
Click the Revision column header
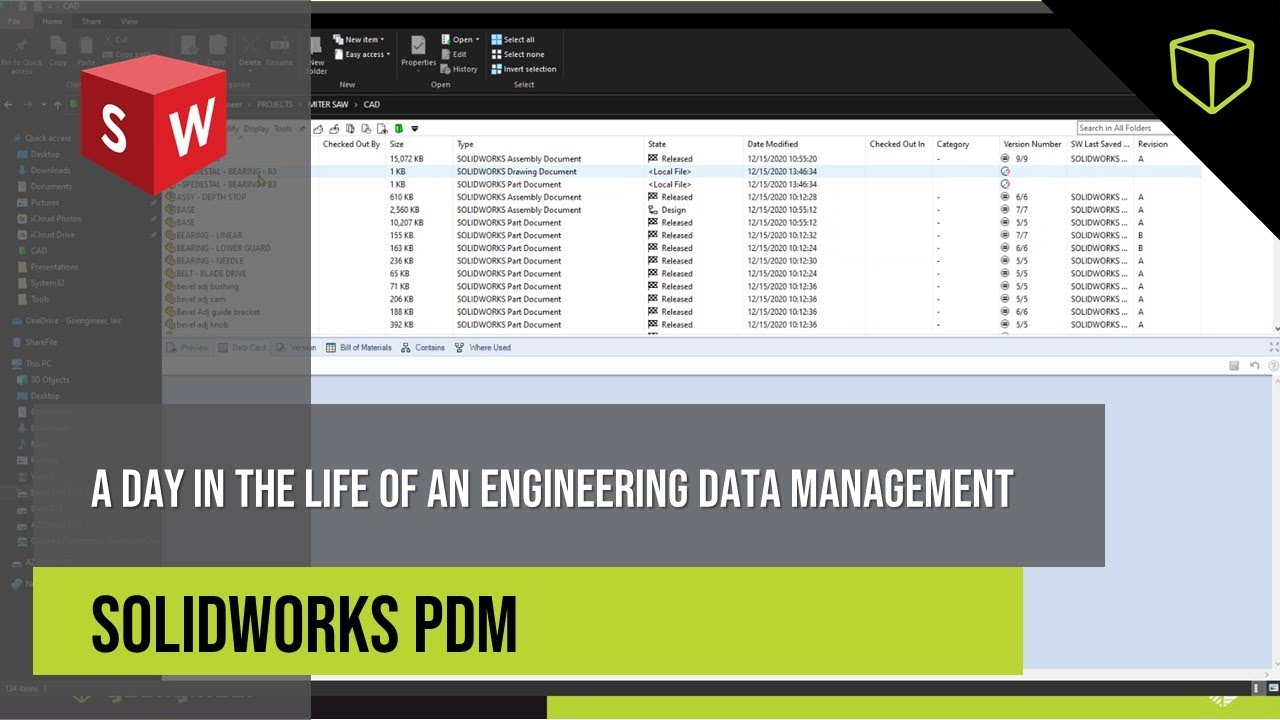point(1152,144)
